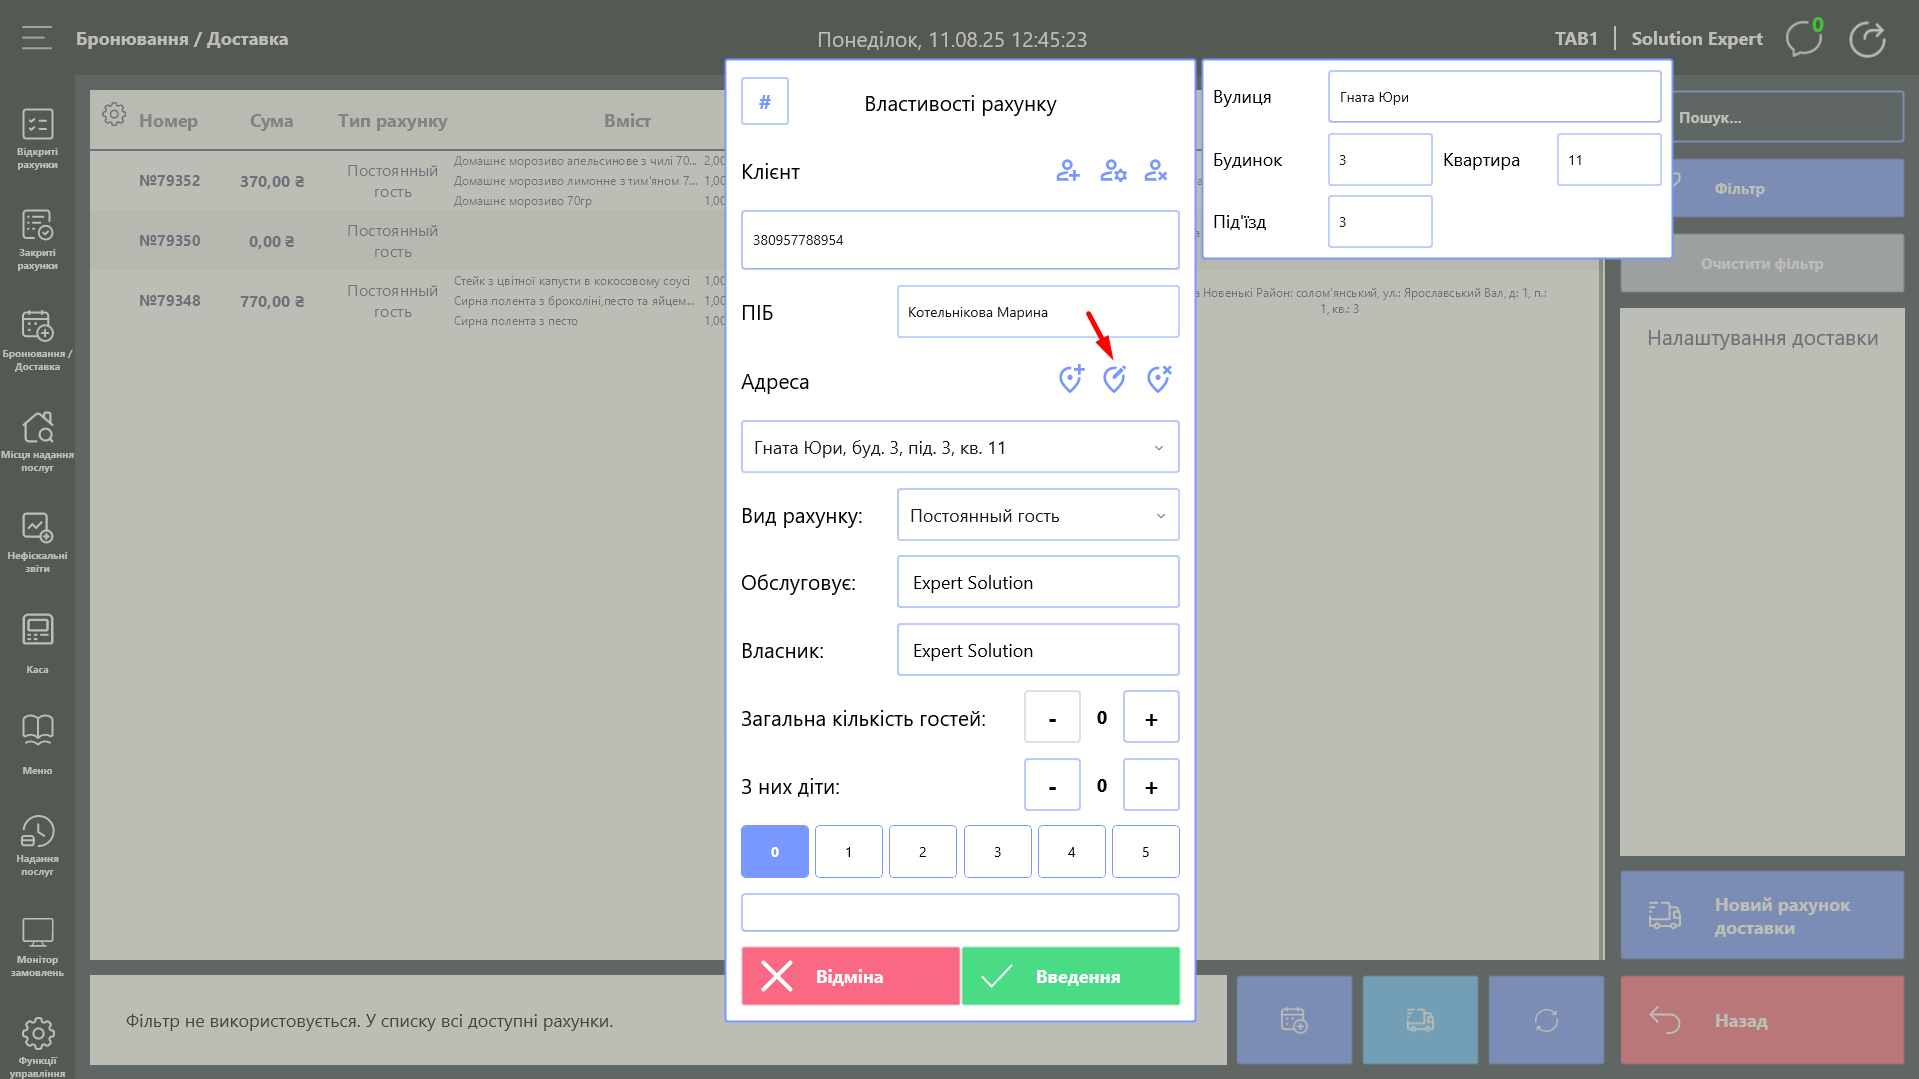Cancel with the Відміна button

coord(850,976)
